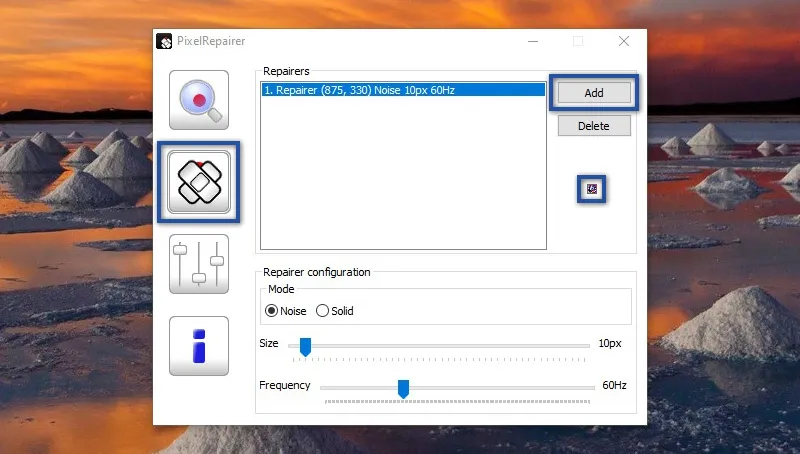
Task: Click the small repairer color picker icon
Action: point(592,189)
